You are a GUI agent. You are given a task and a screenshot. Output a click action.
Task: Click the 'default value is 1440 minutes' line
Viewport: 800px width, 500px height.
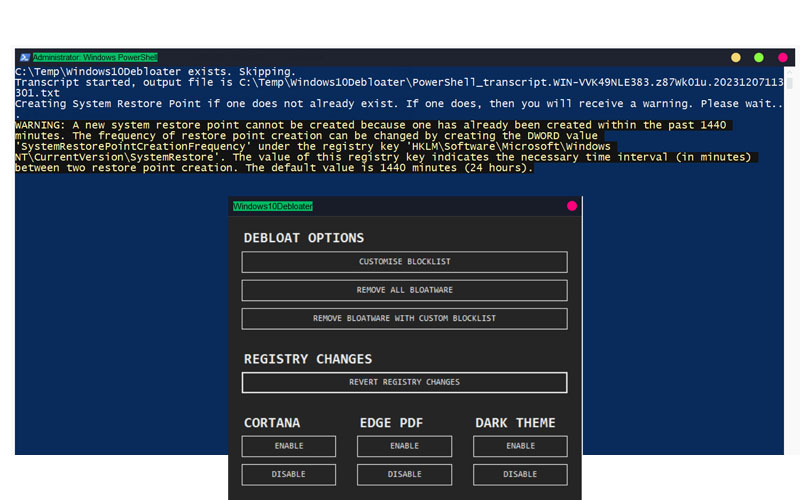point(274,168)
